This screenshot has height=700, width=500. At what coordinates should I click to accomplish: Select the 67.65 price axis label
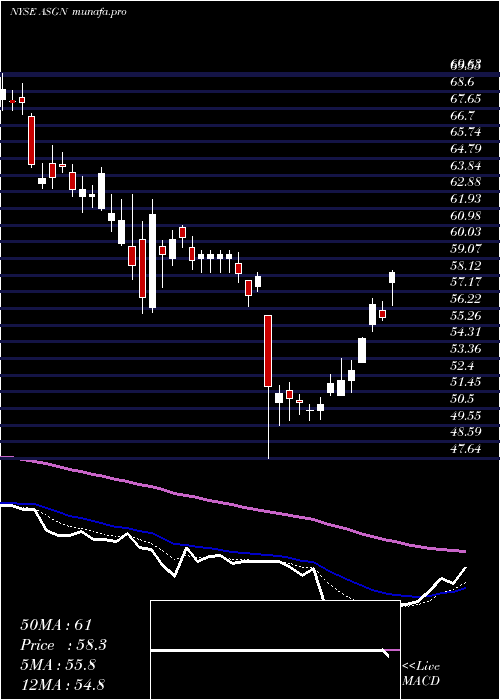465,99
